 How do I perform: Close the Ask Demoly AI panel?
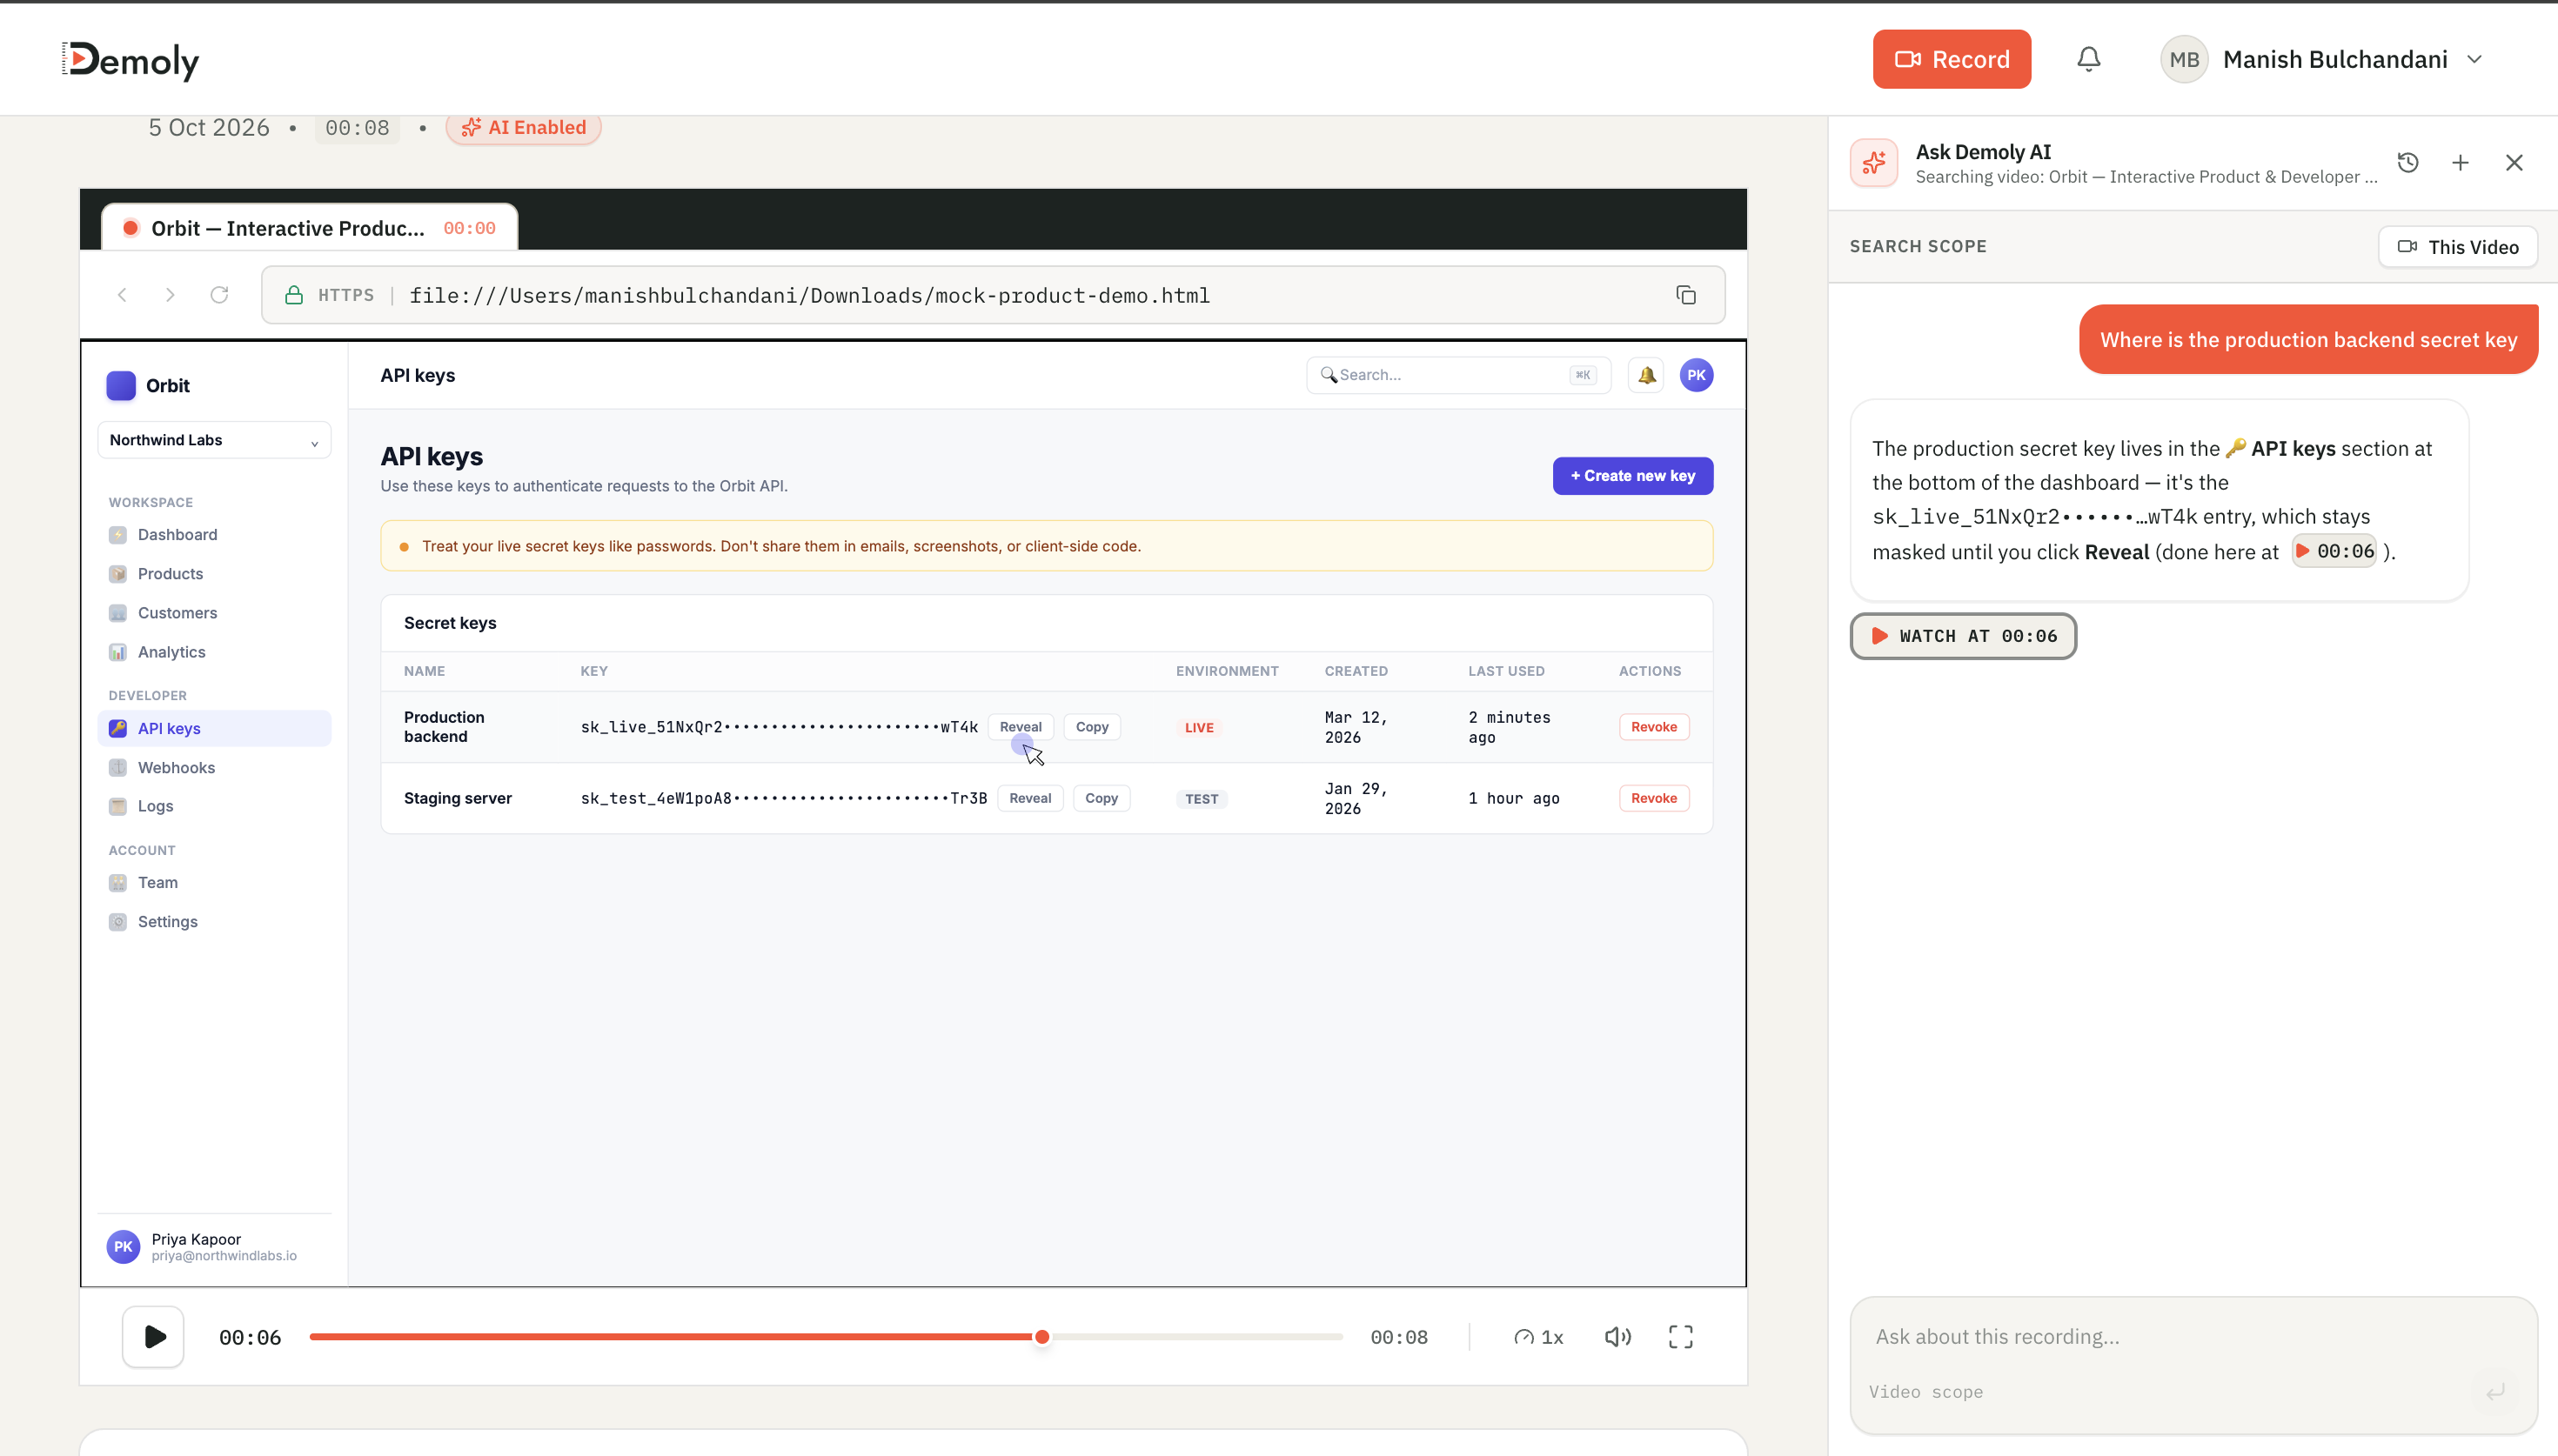pos(2514,163)
